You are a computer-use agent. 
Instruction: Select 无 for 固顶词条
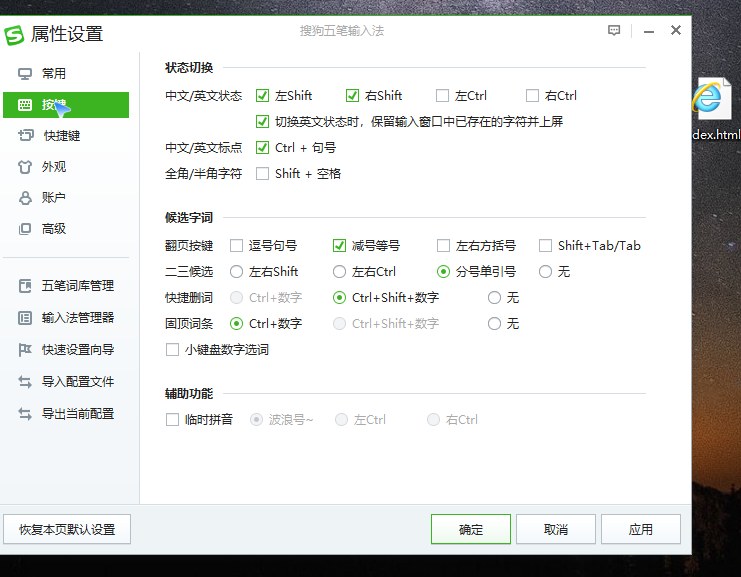point(494,324)
